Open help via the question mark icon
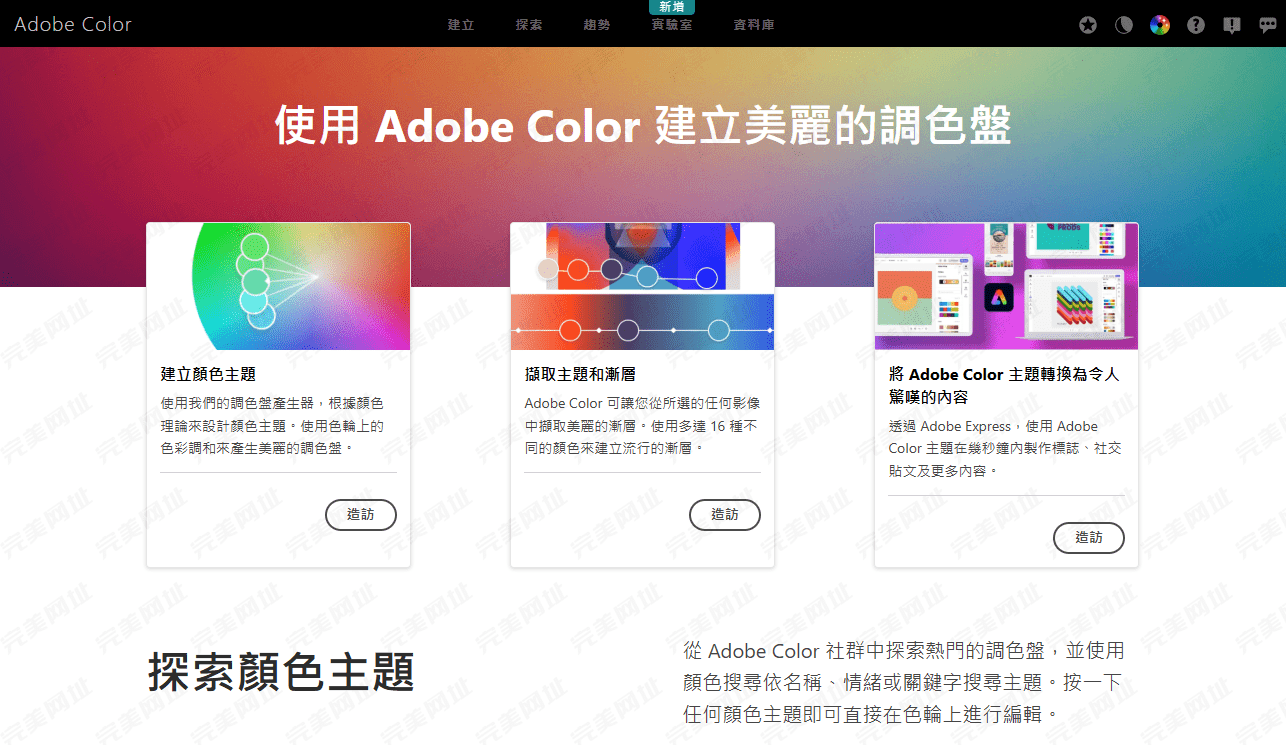1286x745 pixels. point(1196,25)
